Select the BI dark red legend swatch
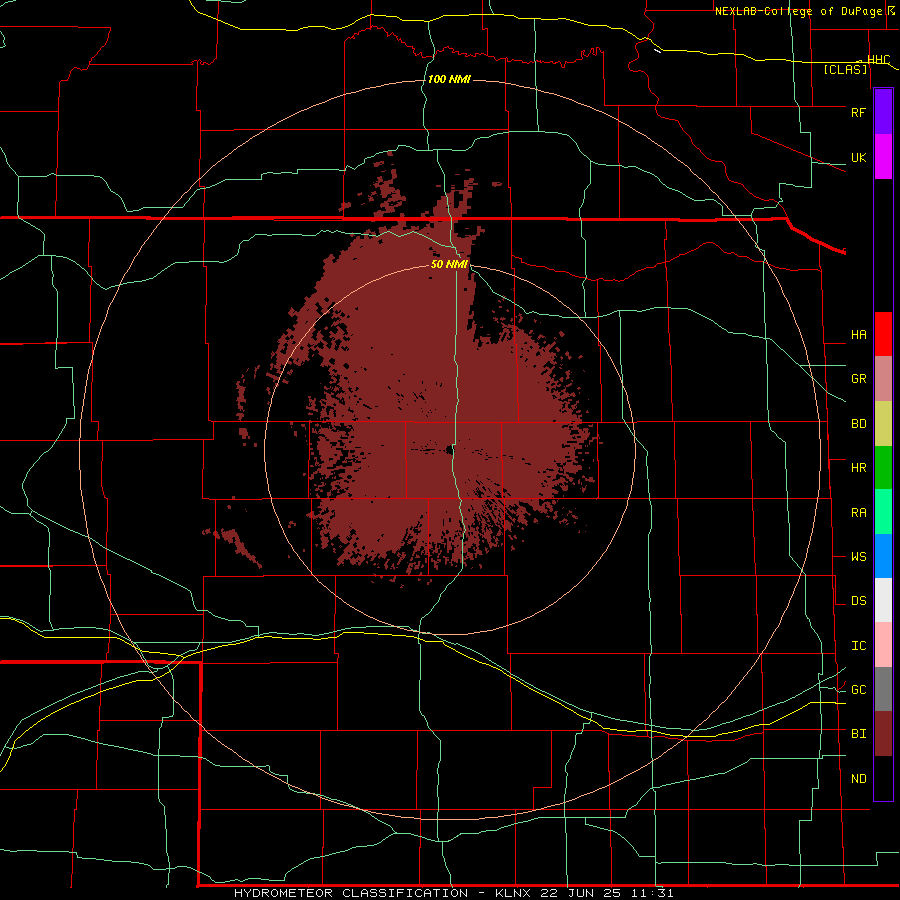This screenshot has height=900, width=900. click(883, 733)
